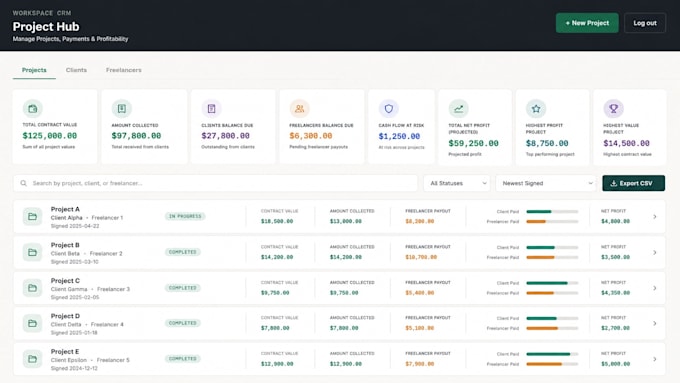Click the Amount Collected receipt icon
Image resolution: width=680 pixels, height=383 pixels.
122,108
